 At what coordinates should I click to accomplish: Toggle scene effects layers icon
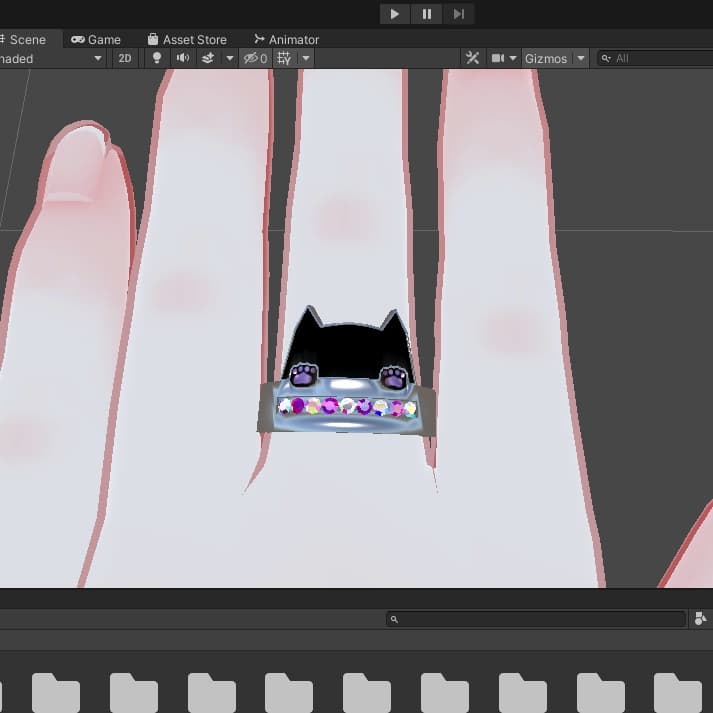(208, 59)
